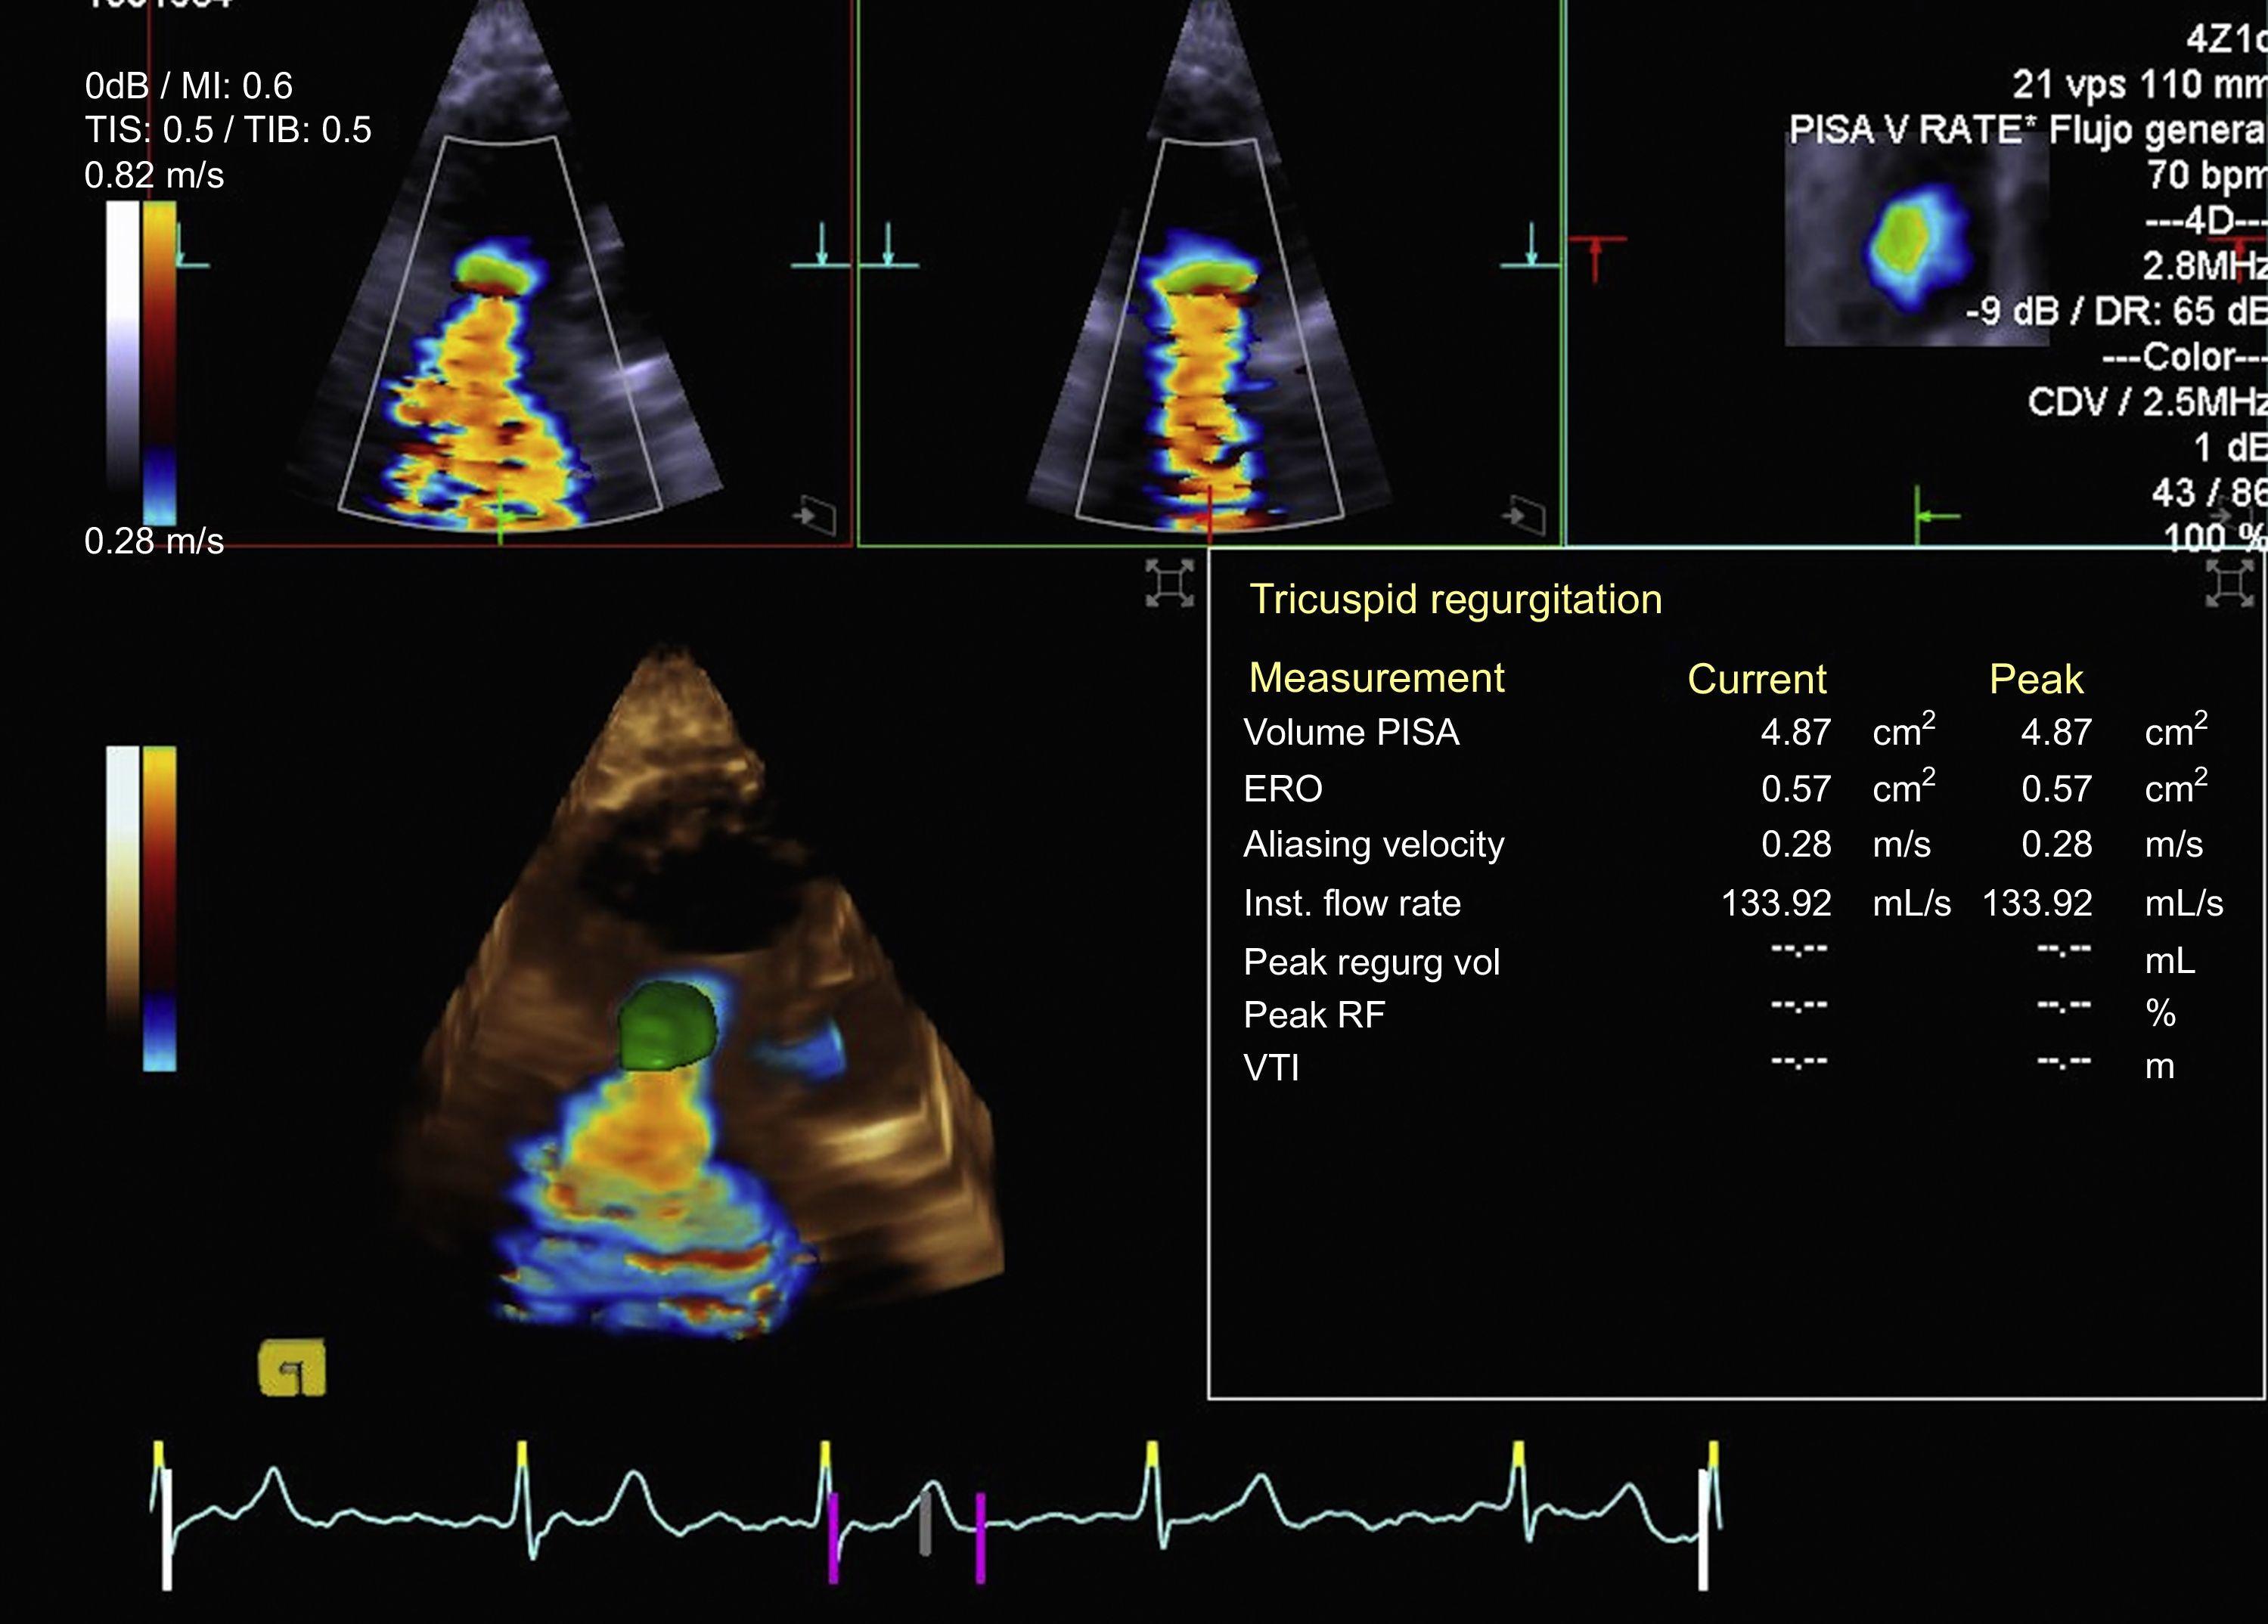Click the ERO value of 0.57 cm2
Viewport: 2268px width, 1624px height.
(x=1795, y=789)
